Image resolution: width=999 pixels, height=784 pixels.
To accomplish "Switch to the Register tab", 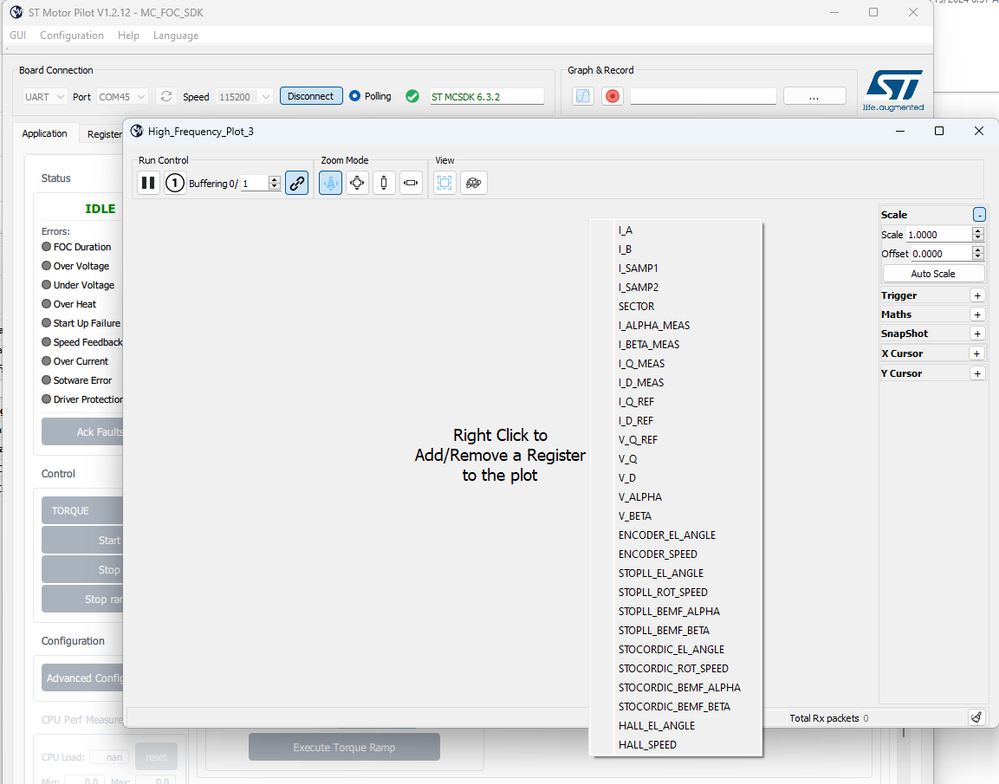I will point(103,134).
